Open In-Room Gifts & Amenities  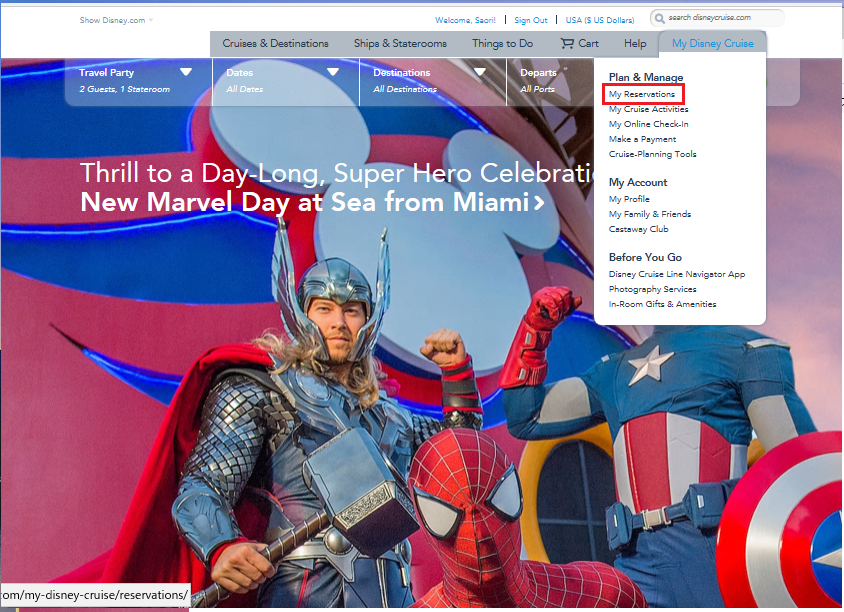662,305
